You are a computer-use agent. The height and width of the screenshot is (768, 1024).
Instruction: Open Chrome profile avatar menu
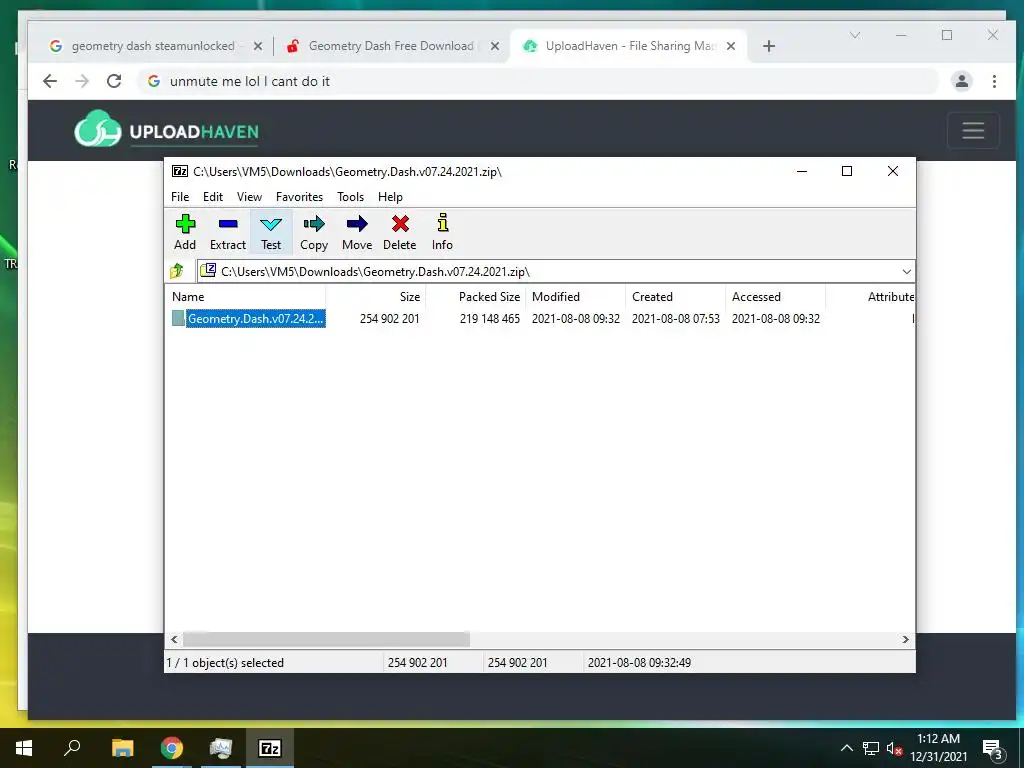[961, 81]
